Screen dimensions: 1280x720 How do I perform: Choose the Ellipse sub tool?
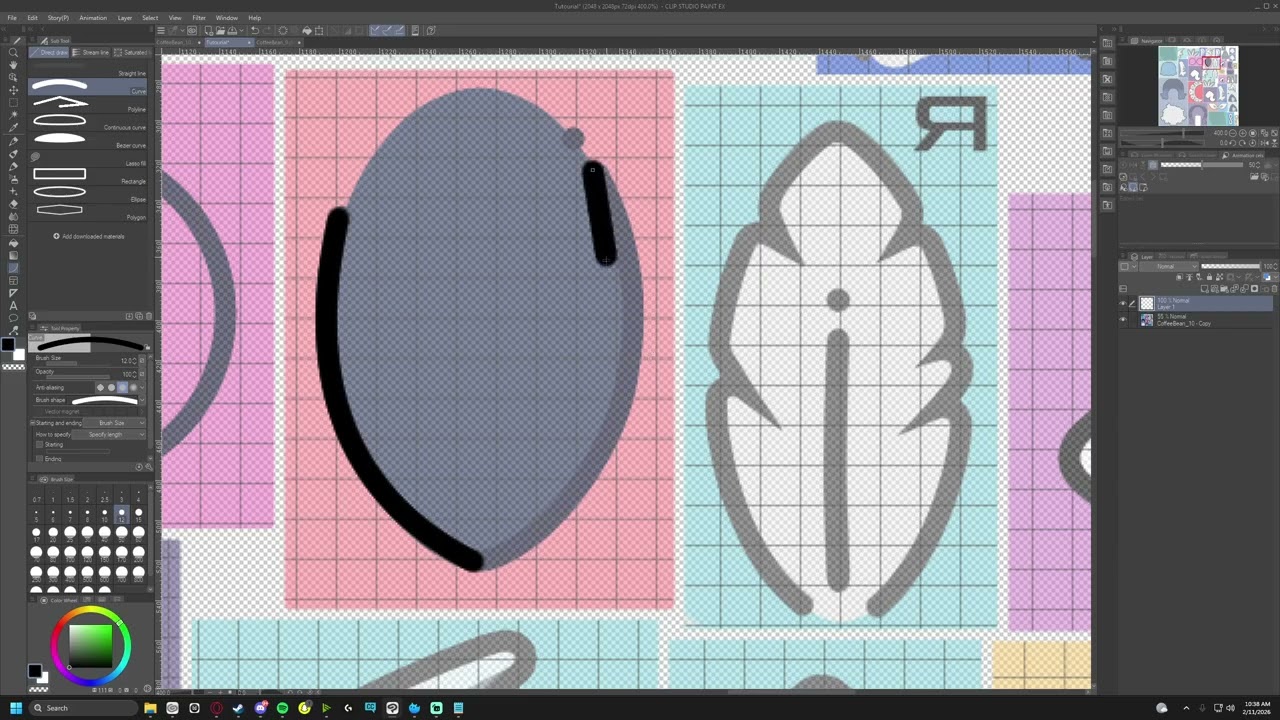[89, 195]
